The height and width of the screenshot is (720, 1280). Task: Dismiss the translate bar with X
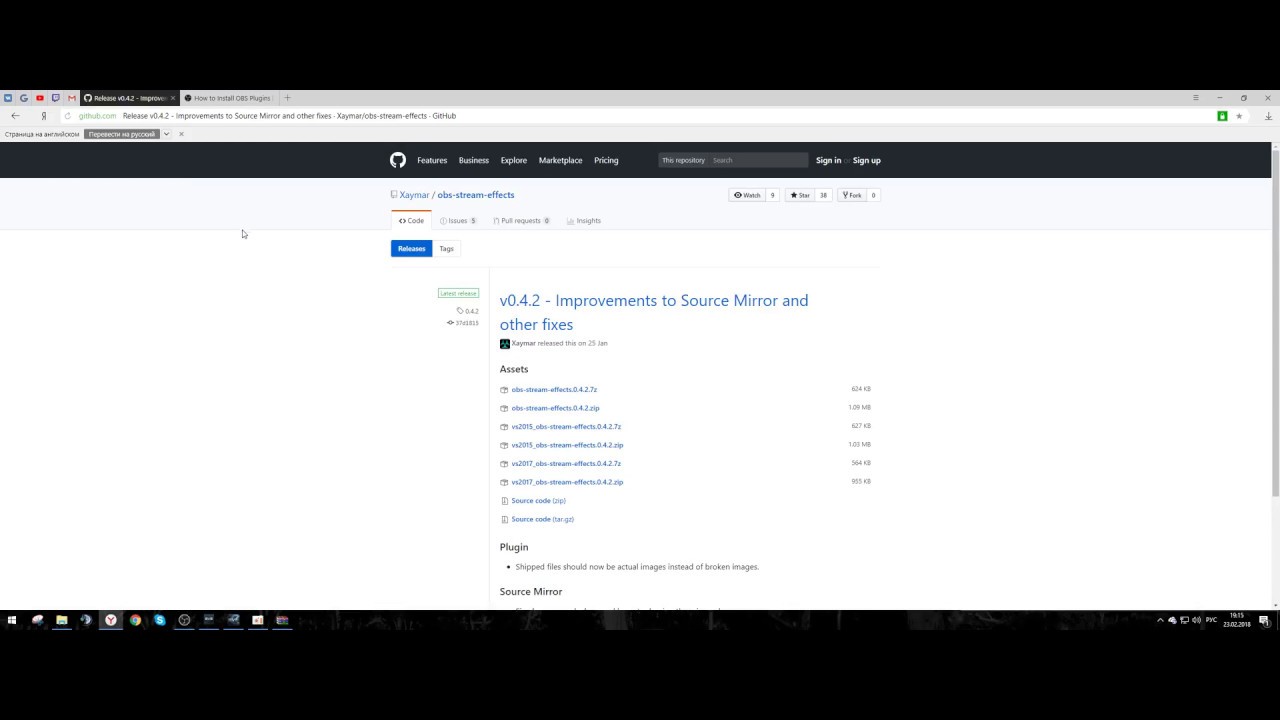181,134
